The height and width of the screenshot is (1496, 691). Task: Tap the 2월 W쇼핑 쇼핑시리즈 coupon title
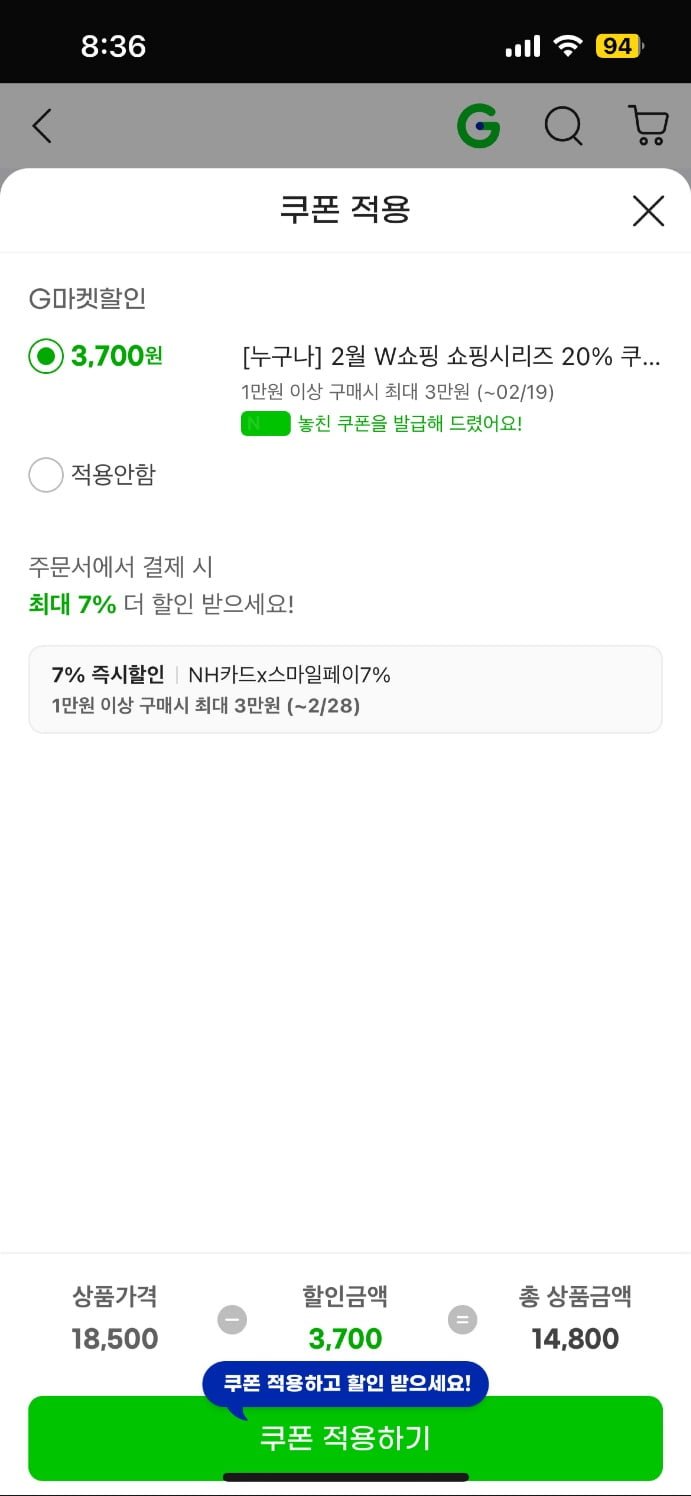(x=451, y=356)
